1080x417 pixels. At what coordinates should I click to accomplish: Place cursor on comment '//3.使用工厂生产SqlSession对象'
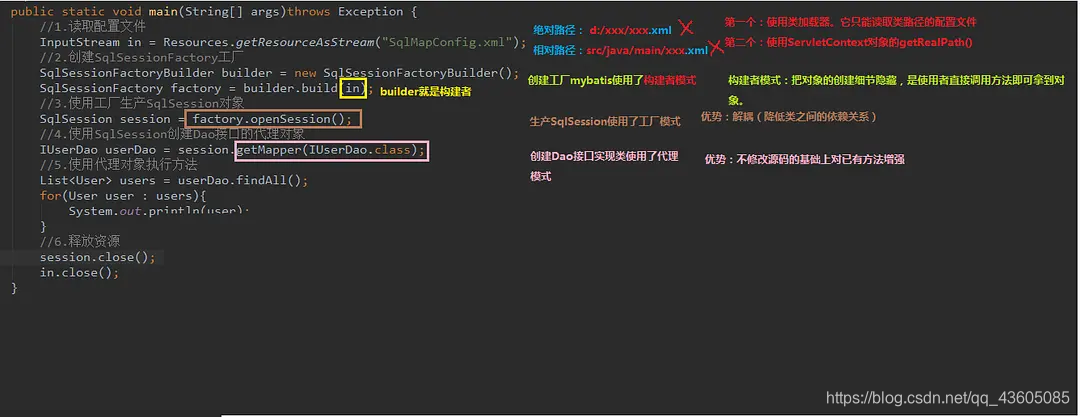[x=142, y=103]
